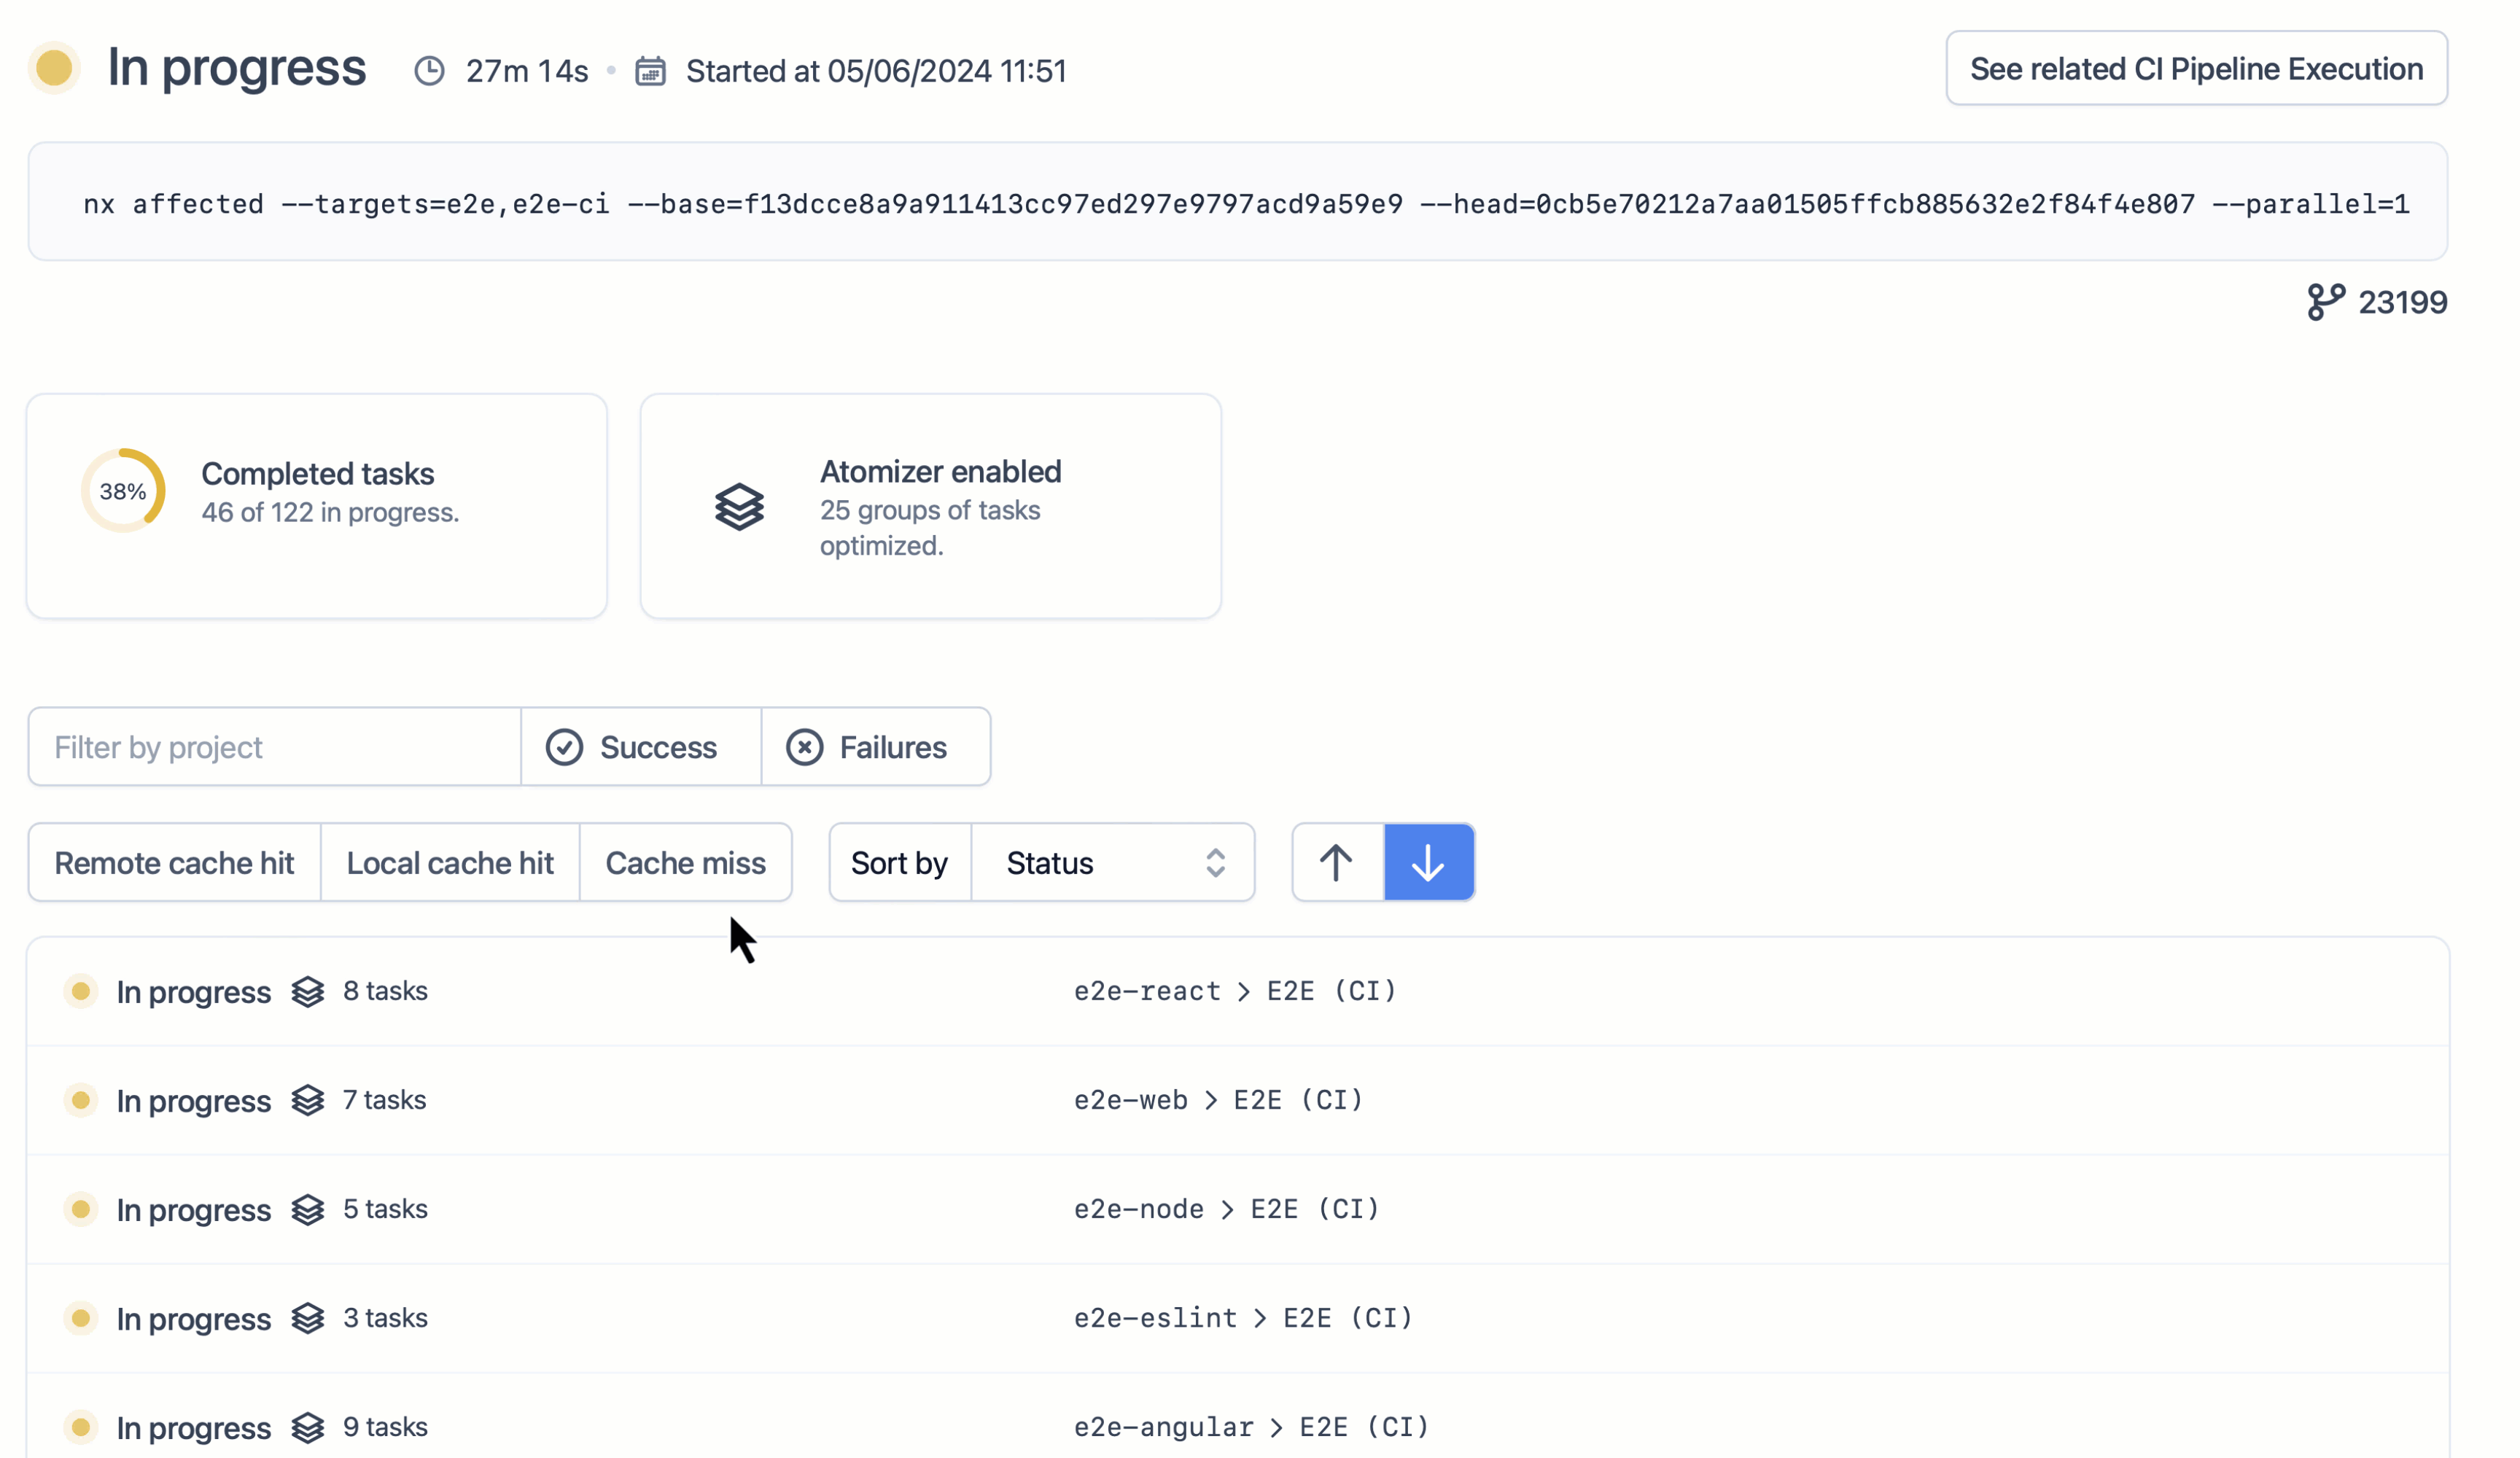The height and width of the screenshot is (1458, 2520).
Task: Click the clock icon next to duration
Action: click(x=429, y=70)
